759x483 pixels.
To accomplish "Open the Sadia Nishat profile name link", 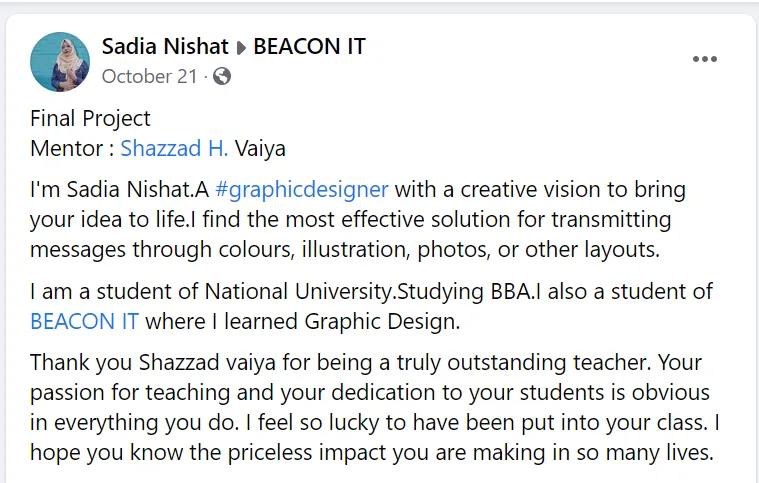I will (x=164, y=46).
